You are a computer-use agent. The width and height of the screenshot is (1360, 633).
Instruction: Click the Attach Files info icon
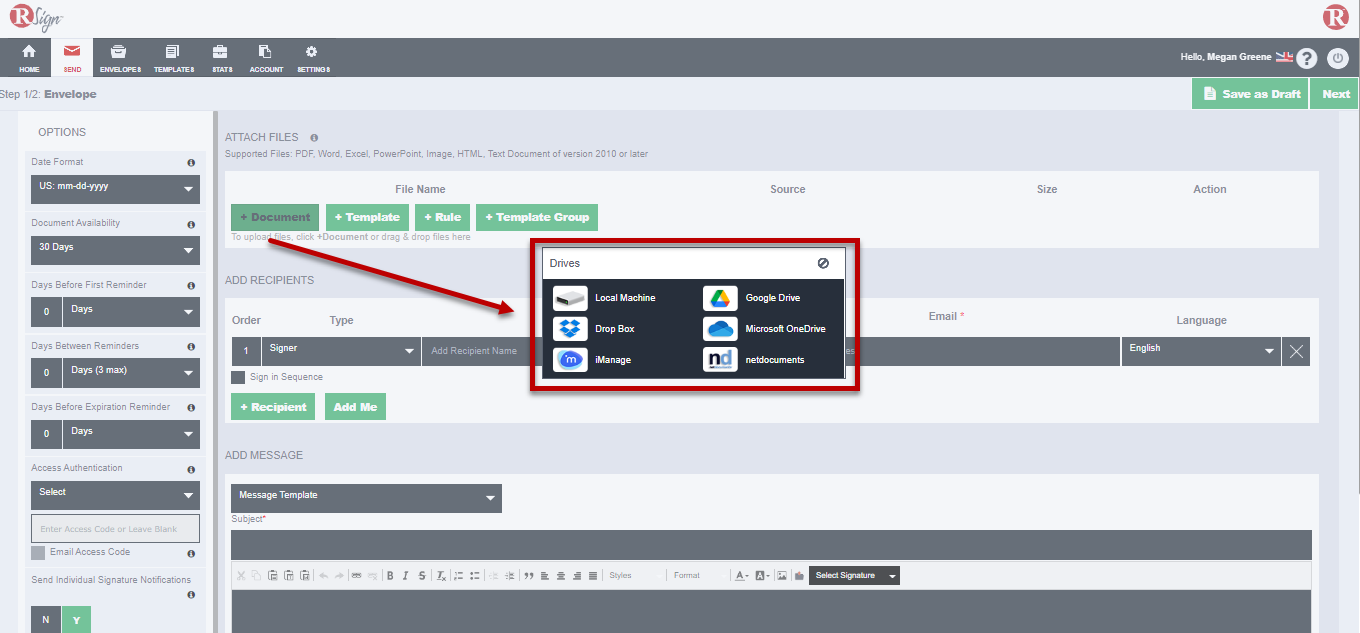(x=314, y=138)
